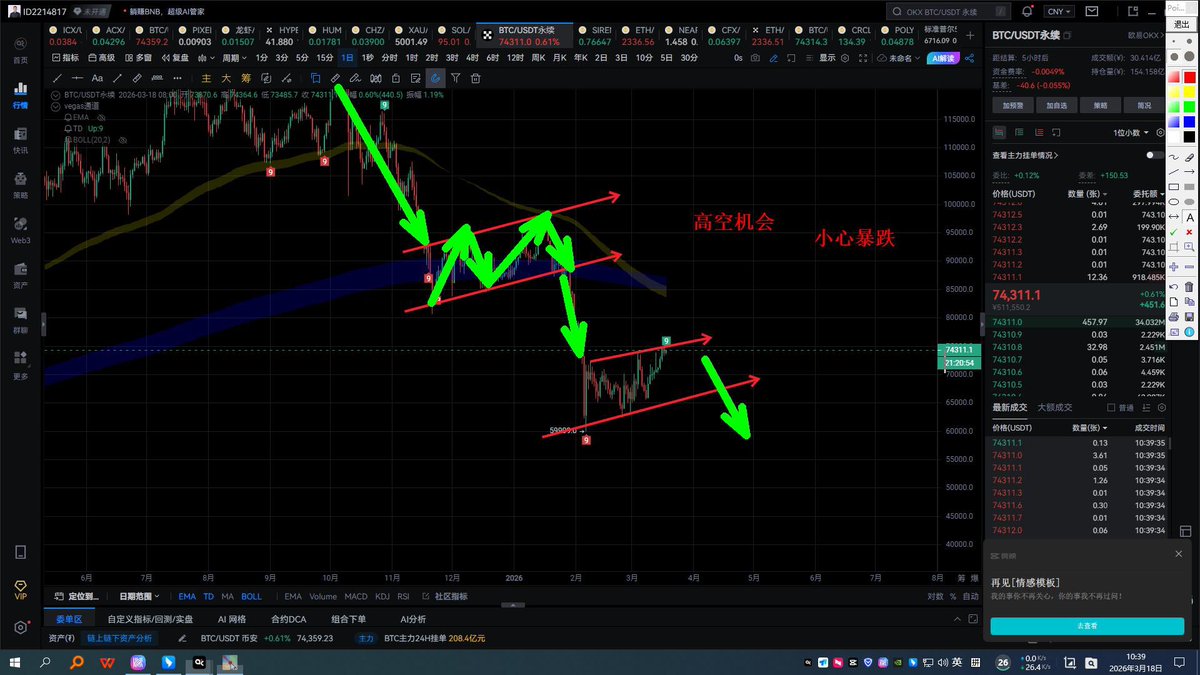The image size is (1200, 675).
Task: Open the 行情 market sidebar icon
Action: click(20, 95)
